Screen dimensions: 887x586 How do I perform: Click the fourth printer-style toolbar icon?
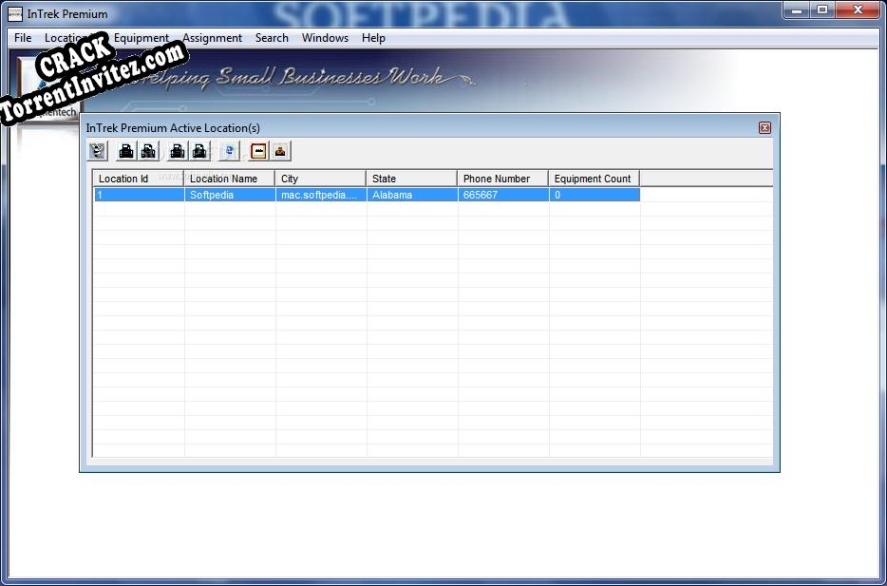tap(199, 151)
